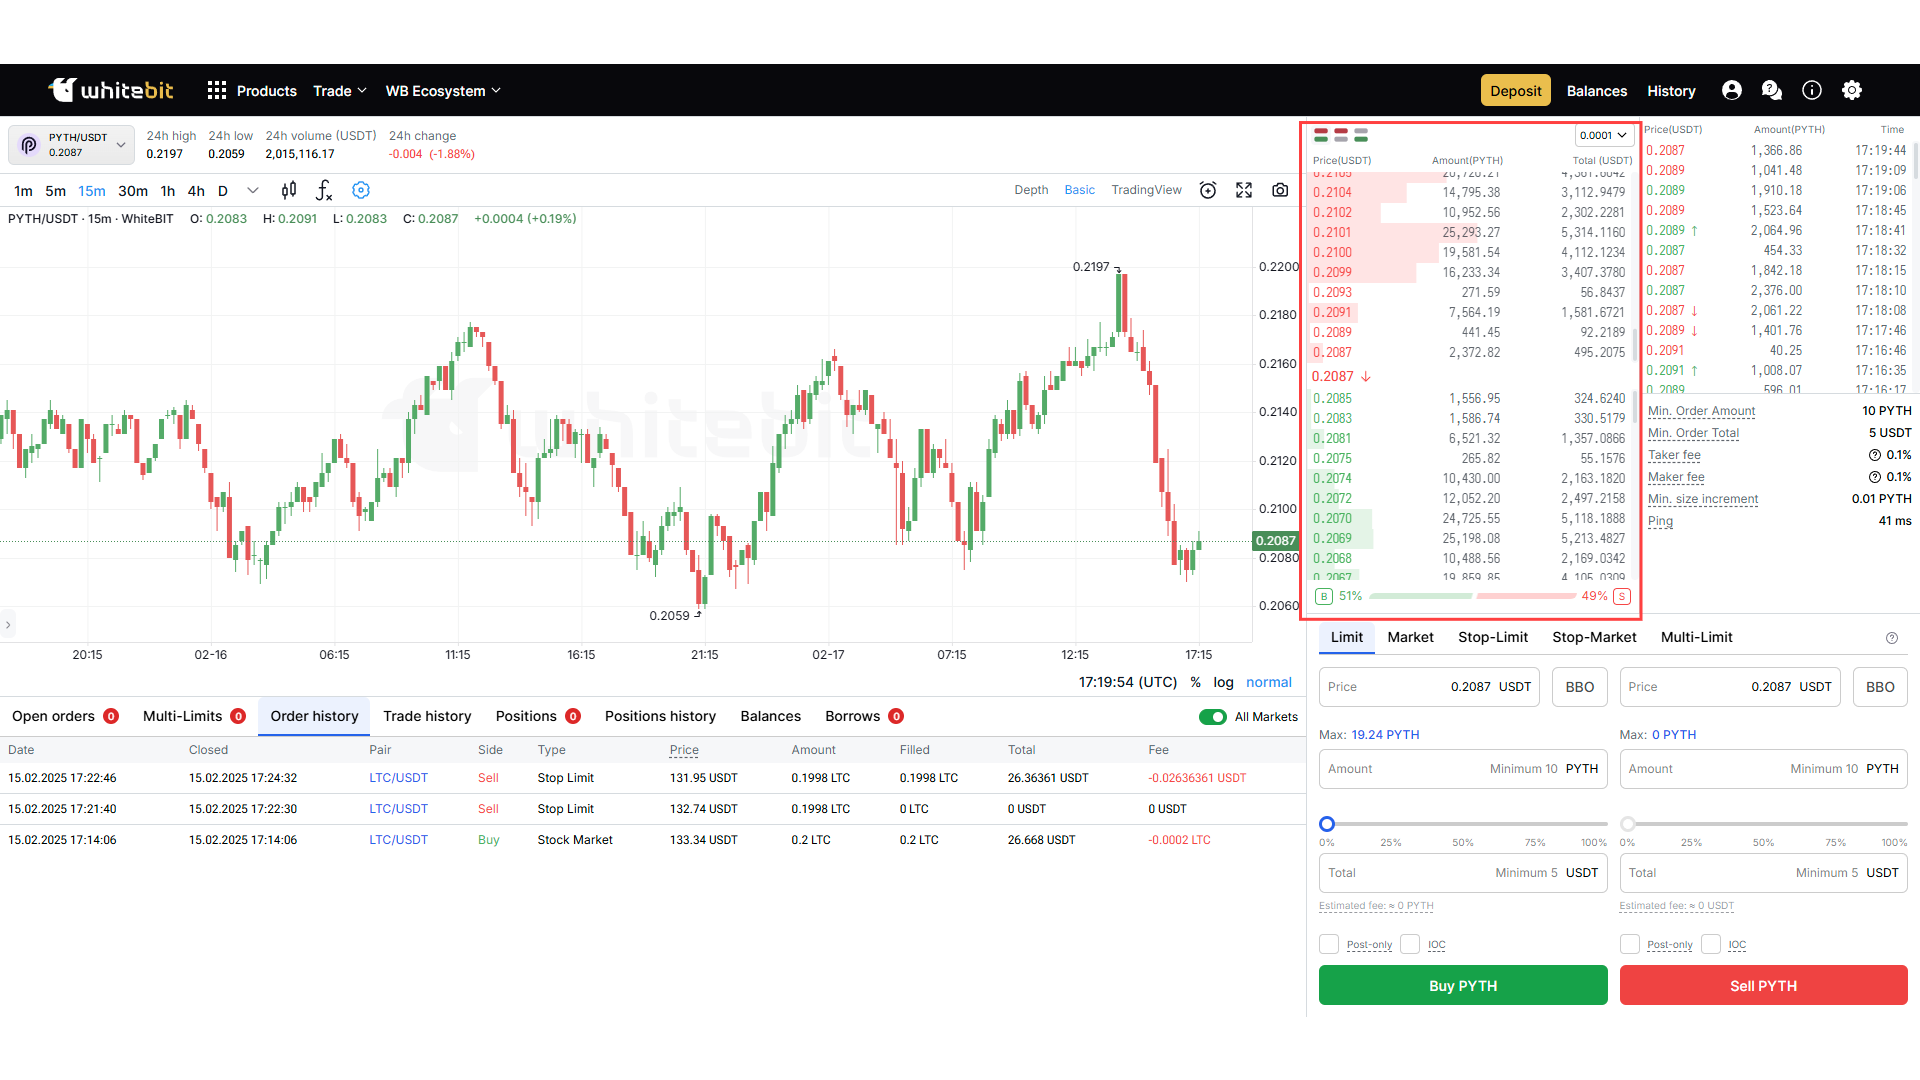Screen dimensions: 1920x1080
Task: Open the user profile icon
Action: [1732, 90]
